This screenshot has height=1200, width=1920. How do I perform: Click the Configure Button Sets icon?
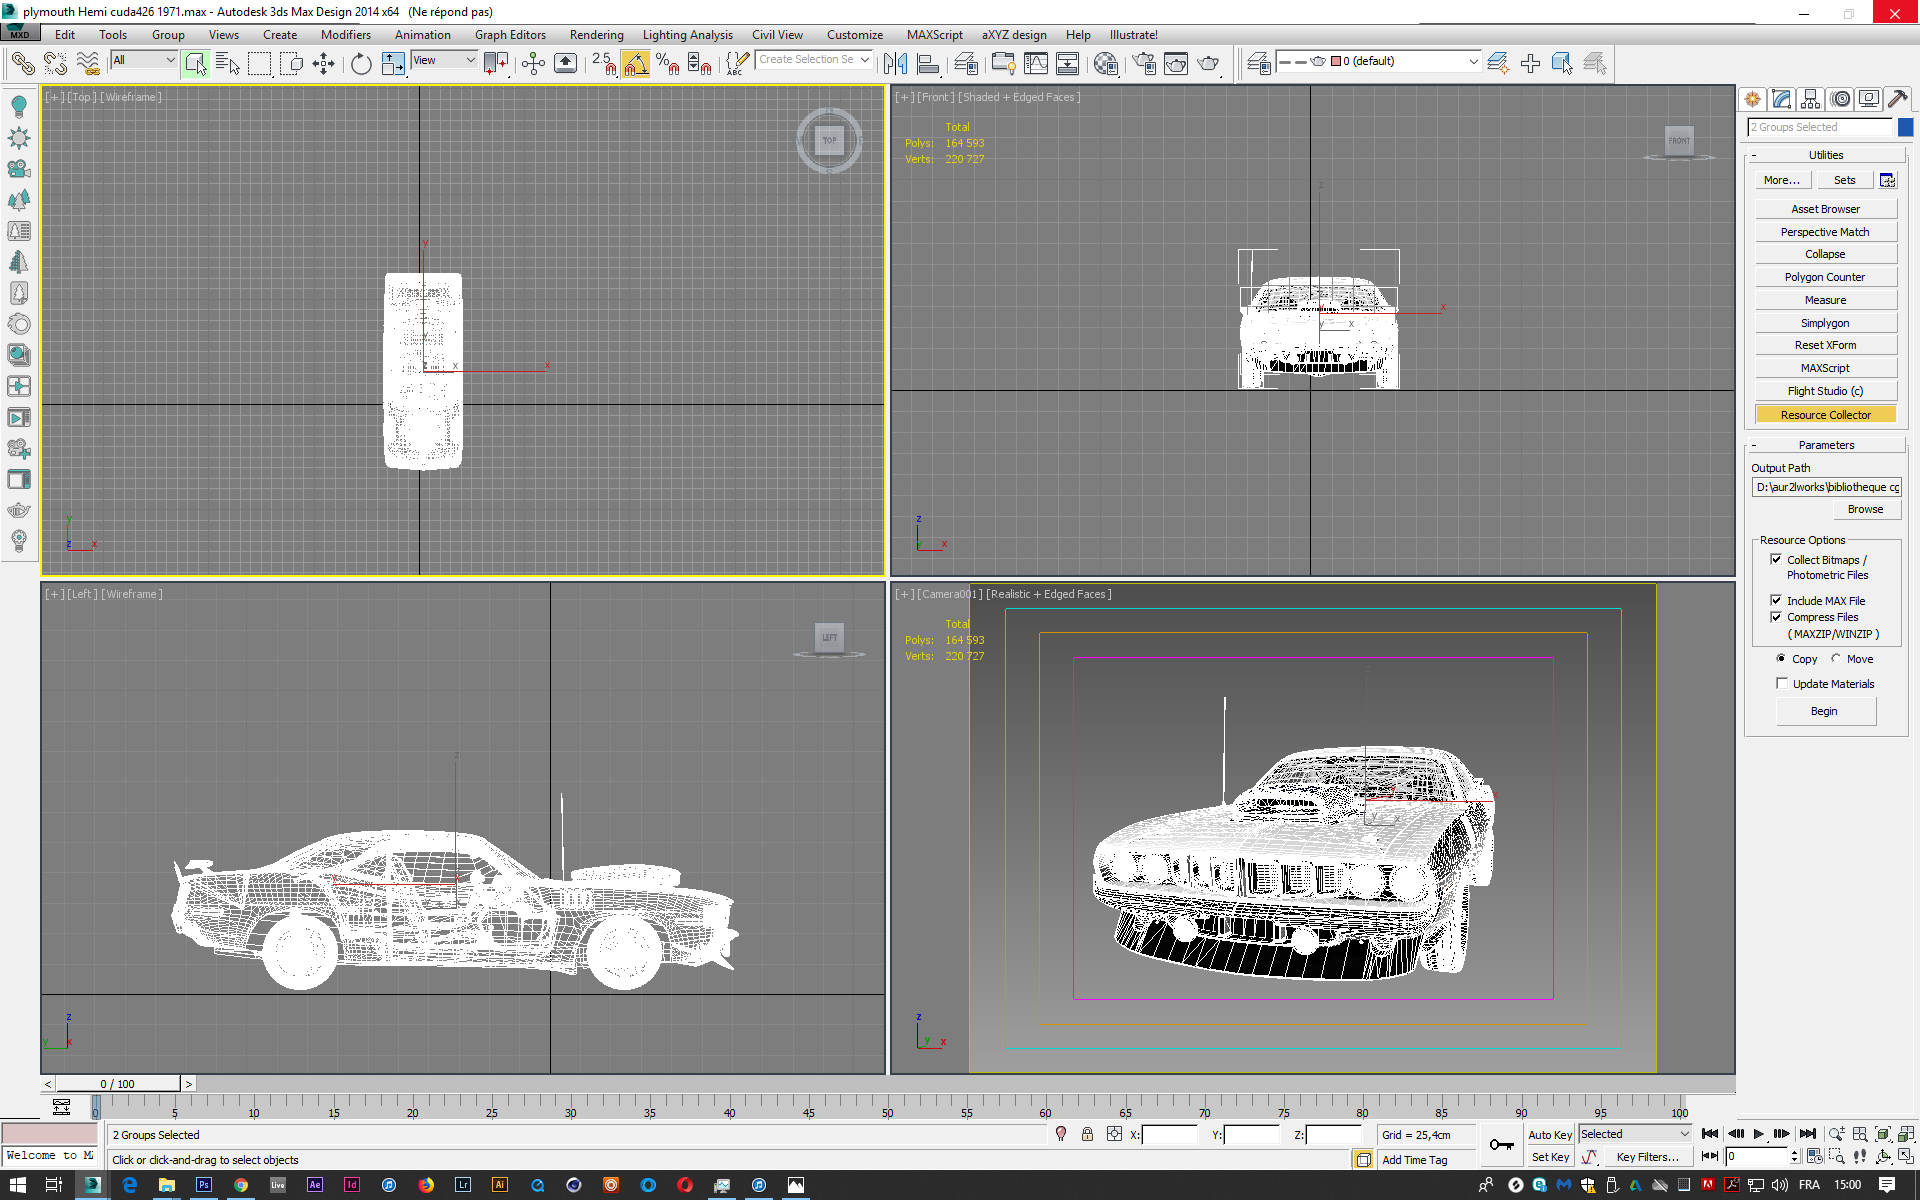[x=1887, y=180]
